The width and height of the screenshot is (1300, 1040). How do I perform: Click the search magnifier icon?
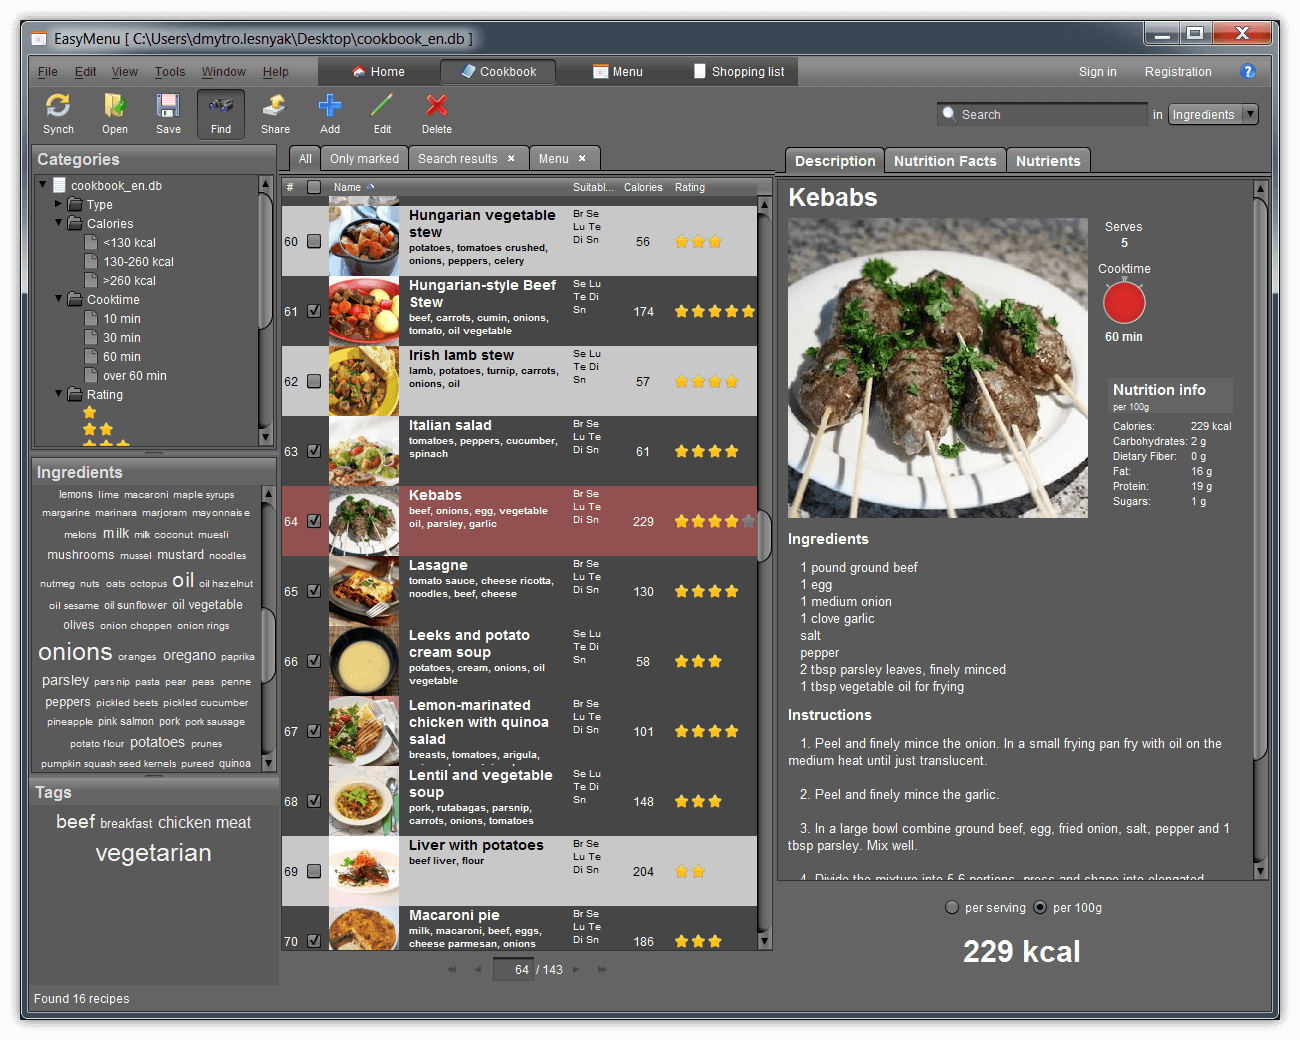pyautogui.click(x=948, y=113)
